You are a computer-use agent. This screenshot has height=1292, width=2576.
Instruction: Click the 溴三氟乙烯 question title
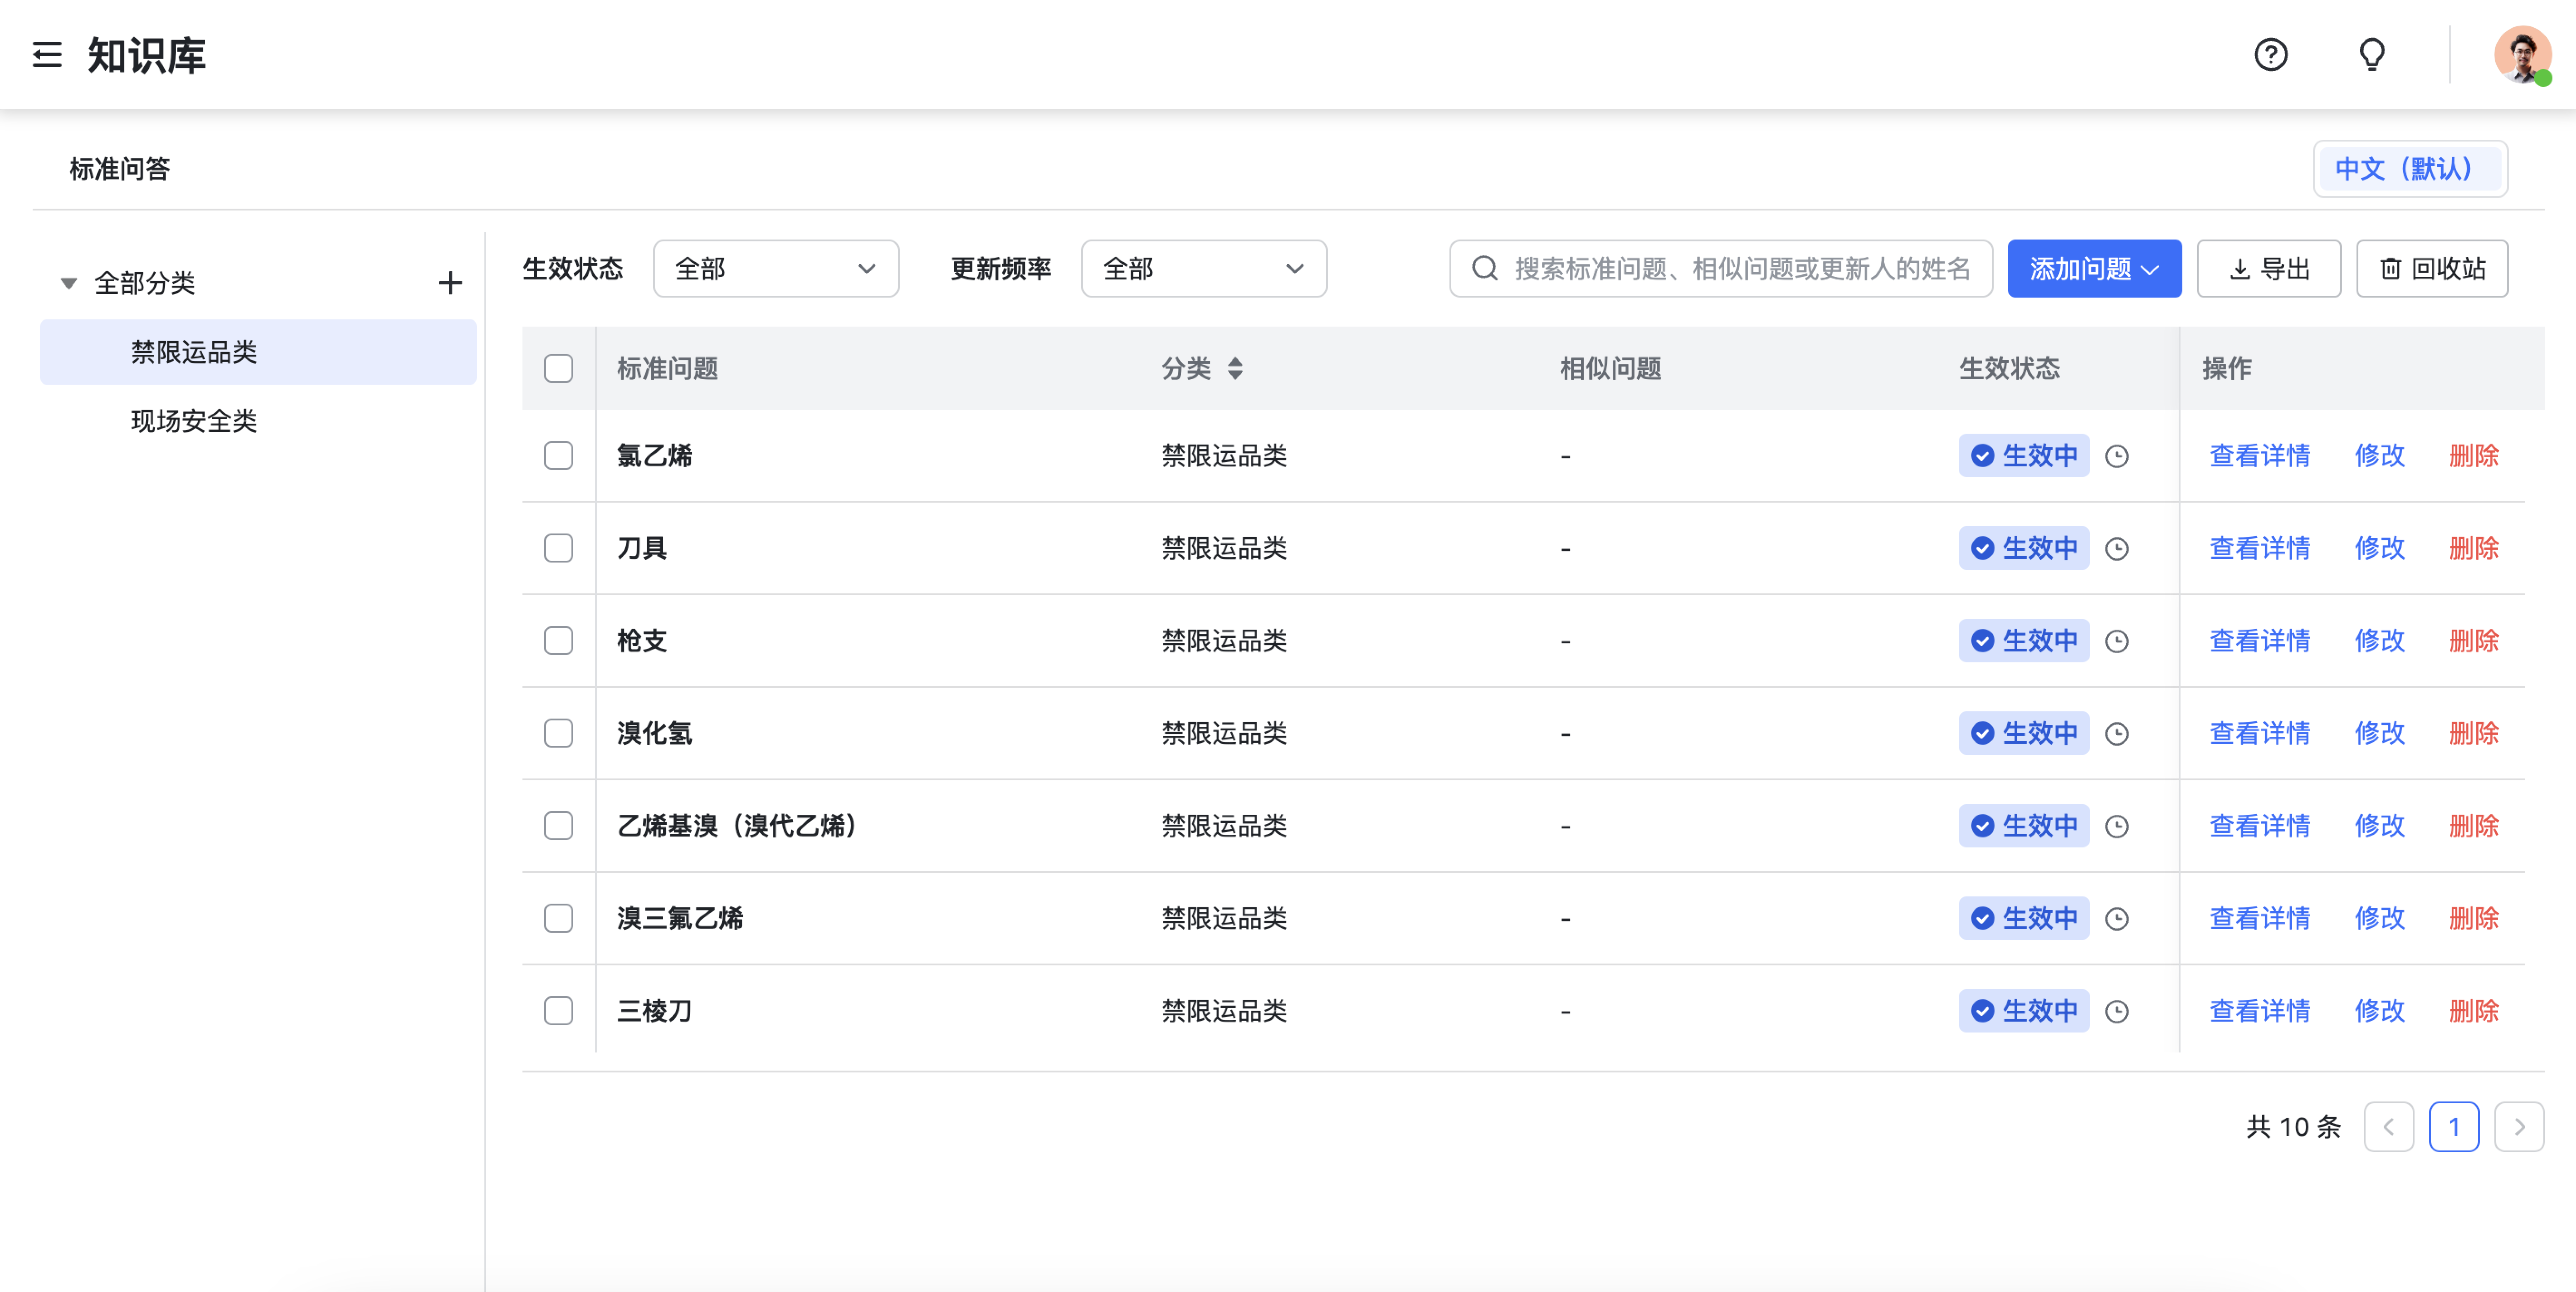(679, 919)
